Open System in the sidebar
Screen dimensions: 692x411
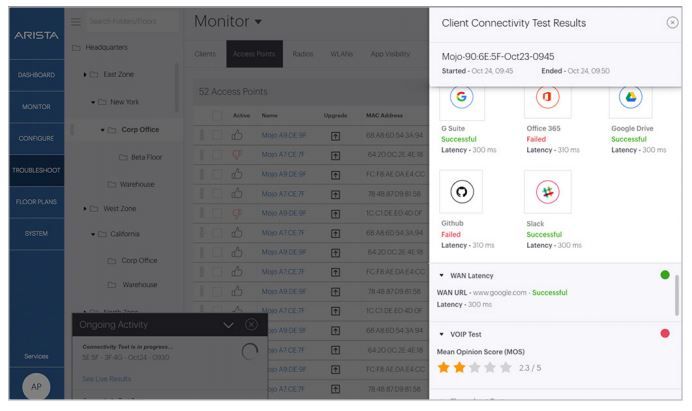click(x=36, y=234)
